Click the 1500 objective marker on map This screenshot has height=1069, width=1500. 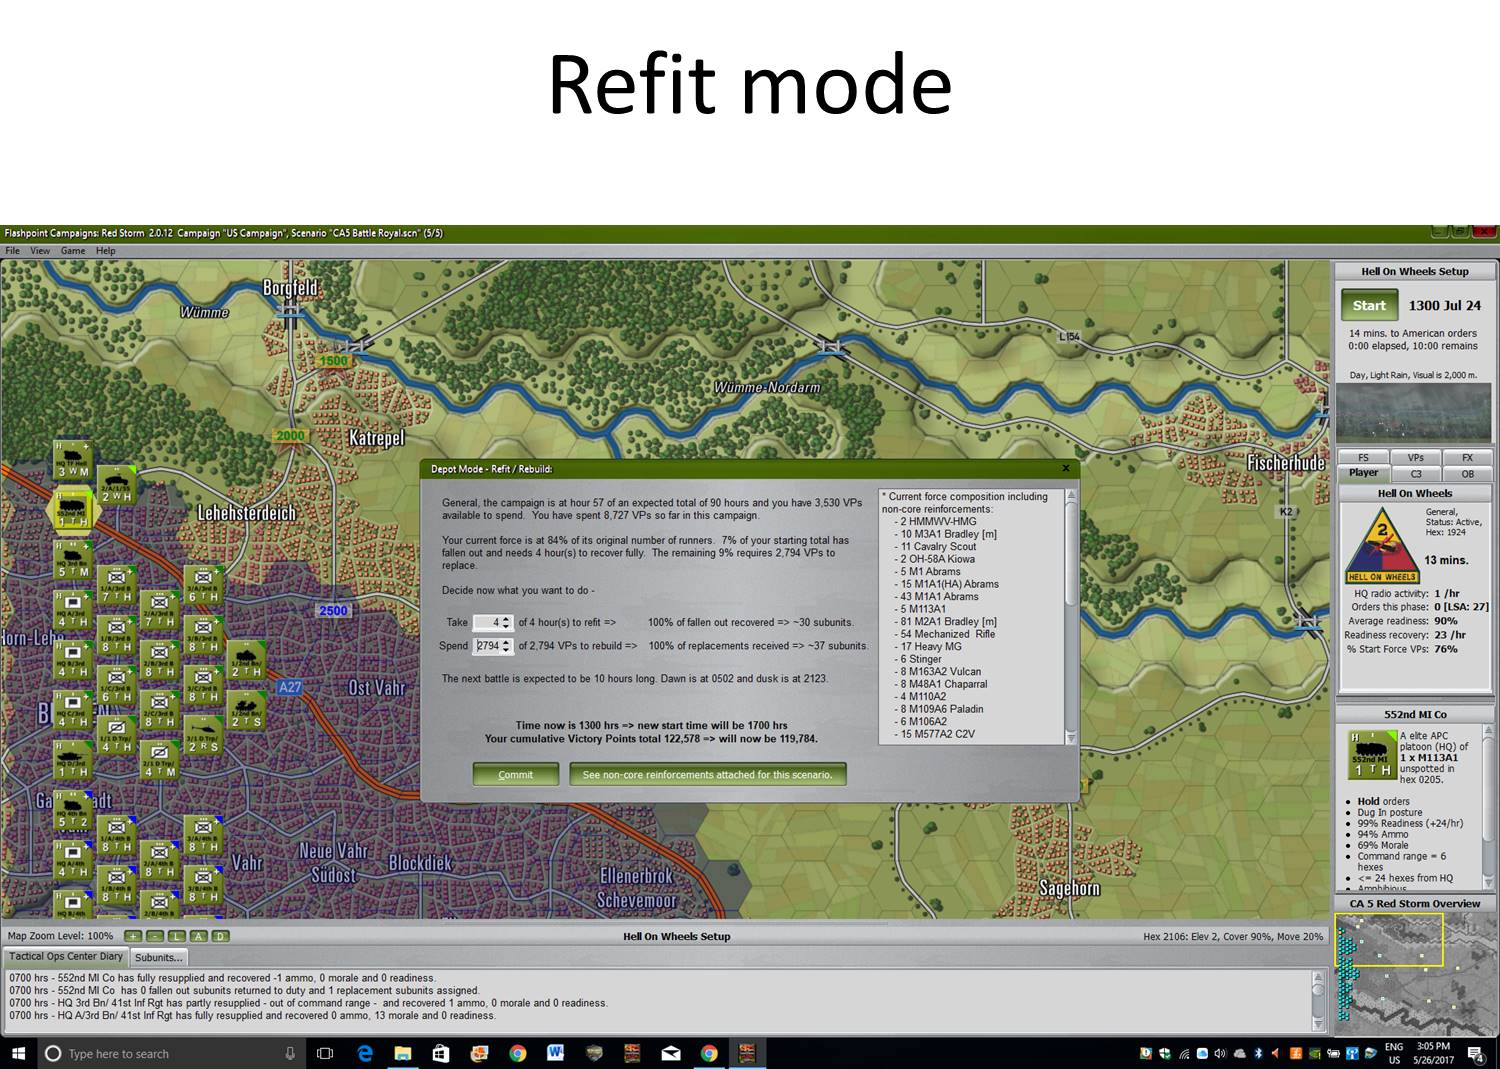tap(333, 361)
